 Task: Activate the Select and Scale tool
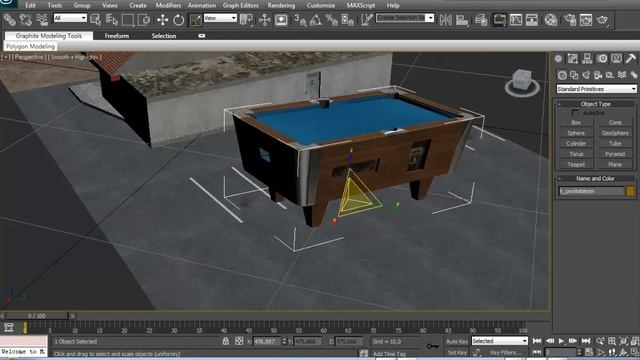tap(195, 20)
